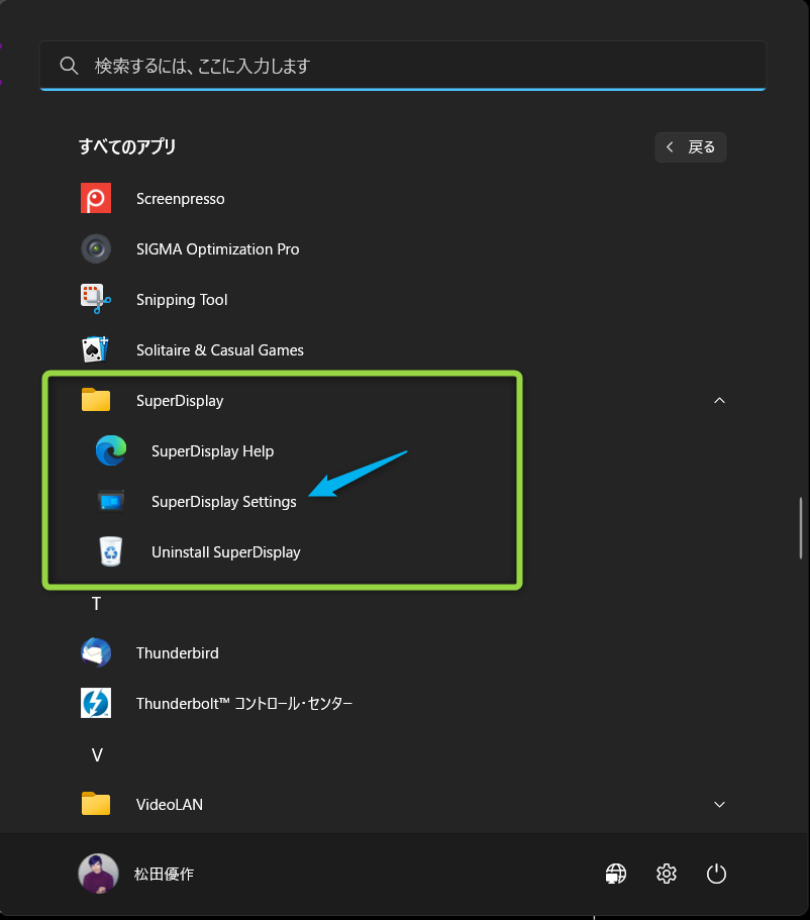Click the VideoLAN folder name
The width and height of the screenshot is (810, 920).
click(x=170, y=804)
